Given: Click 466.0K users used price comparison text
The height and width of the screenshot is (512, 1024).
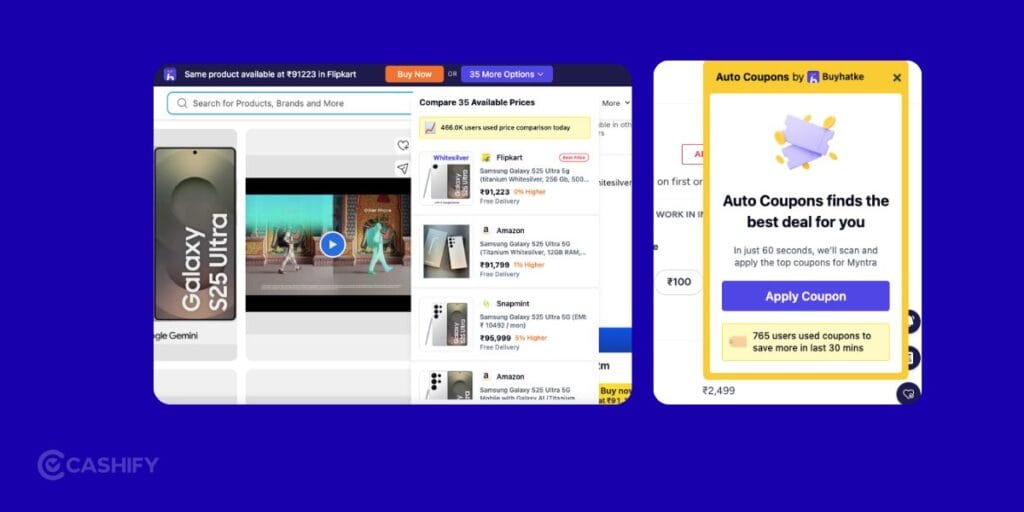Looking at the screenshot, I should pos(505,128).
